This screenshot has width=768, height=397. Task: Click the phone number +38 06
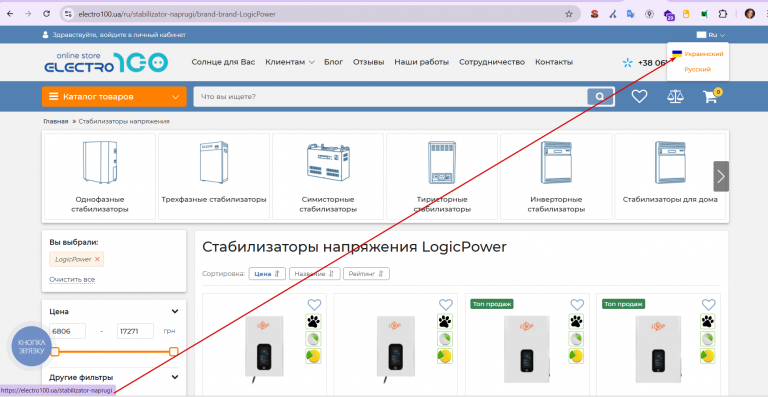pos(652,63)
